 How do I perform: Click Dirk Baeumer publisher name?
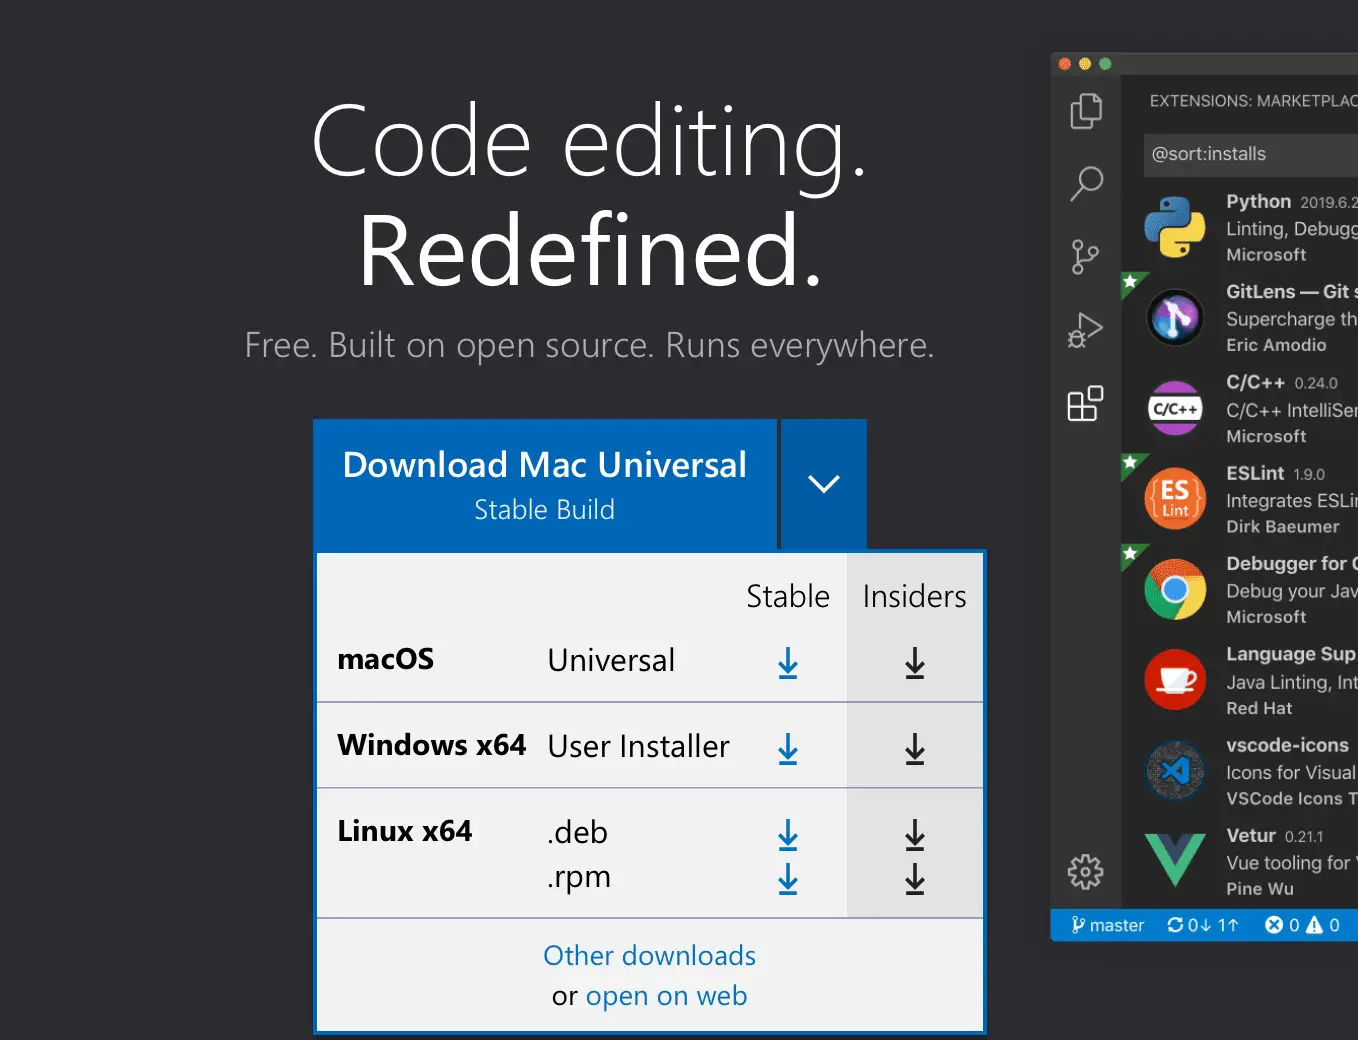point(1282,527)
